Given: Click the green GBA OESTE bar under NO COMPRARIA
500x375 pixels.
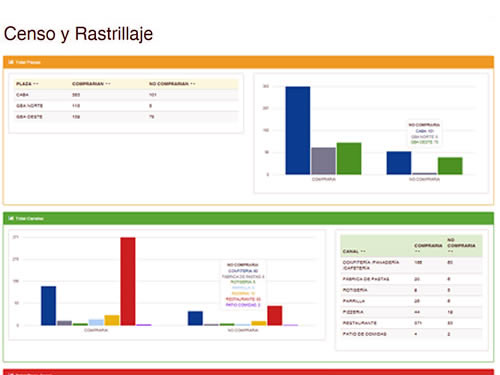Looking at the screenshot, I should pyautogui.click(x=450, y=166).
